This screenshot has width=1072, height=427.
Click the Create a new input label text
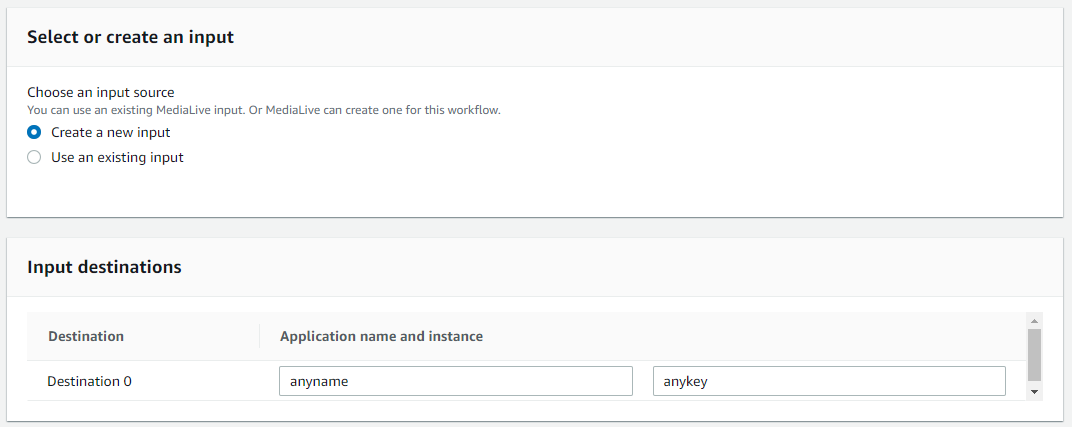click(111, 132)
